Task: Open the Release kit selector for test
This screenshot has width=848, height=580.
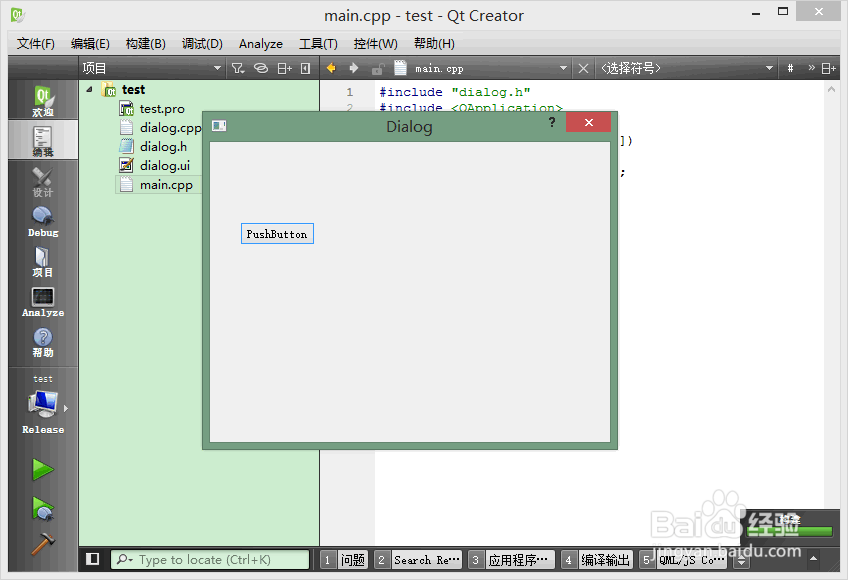Action: click(43, 406)
